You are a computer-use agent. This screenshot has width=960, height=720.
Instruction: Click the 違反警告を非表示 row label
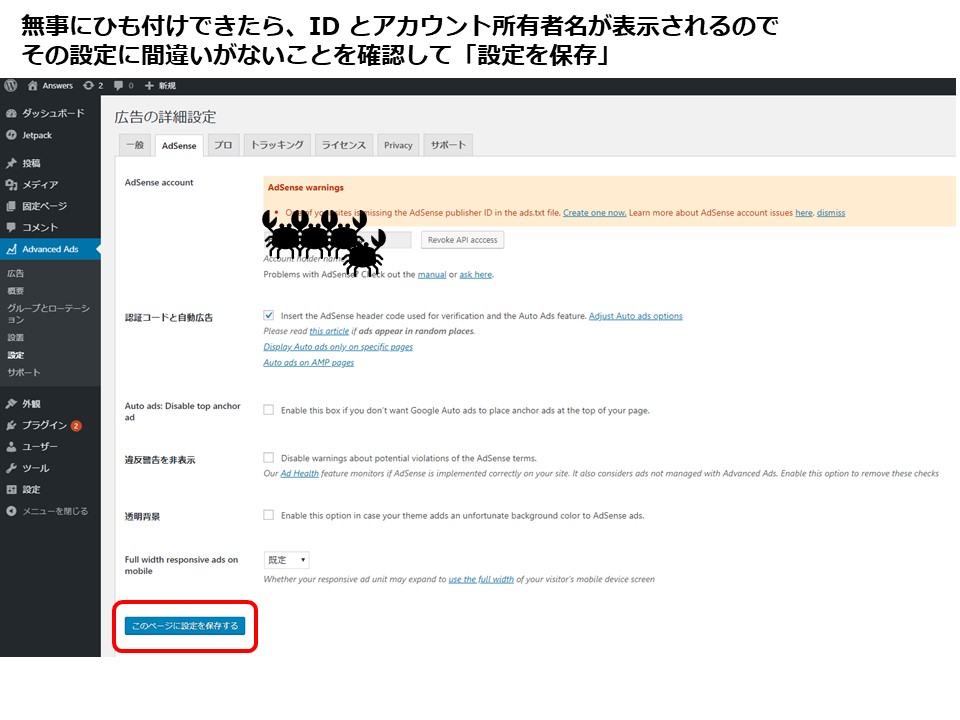160,460
